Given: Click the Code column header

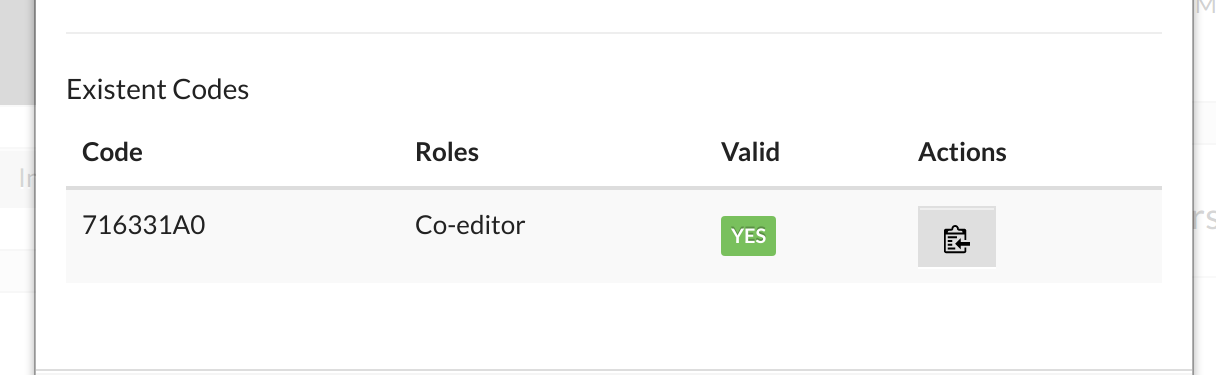Looking at the screenshot, I should (x=112, y=152).
